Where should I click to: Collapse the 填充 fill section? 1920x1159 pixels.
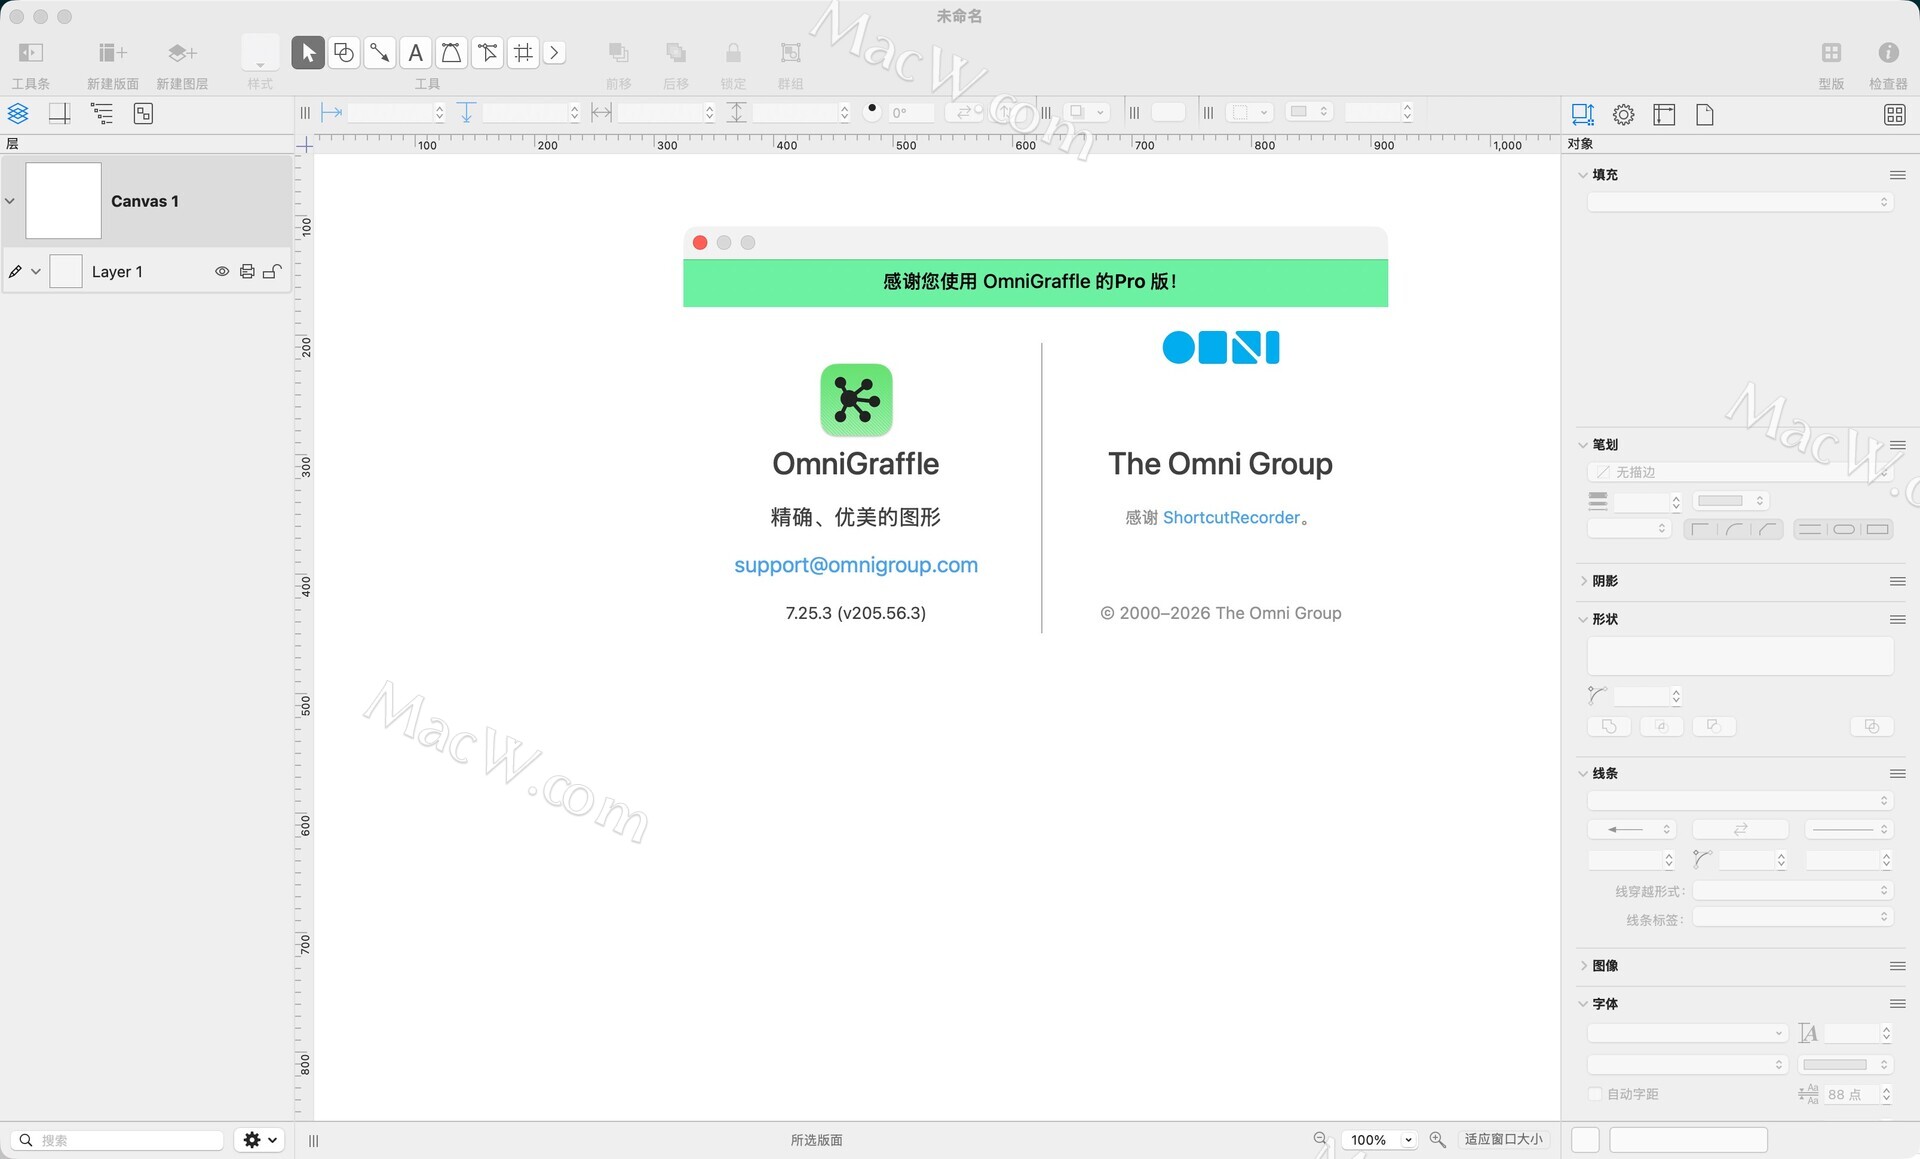pyautogui.click(x=1583, y=175)
